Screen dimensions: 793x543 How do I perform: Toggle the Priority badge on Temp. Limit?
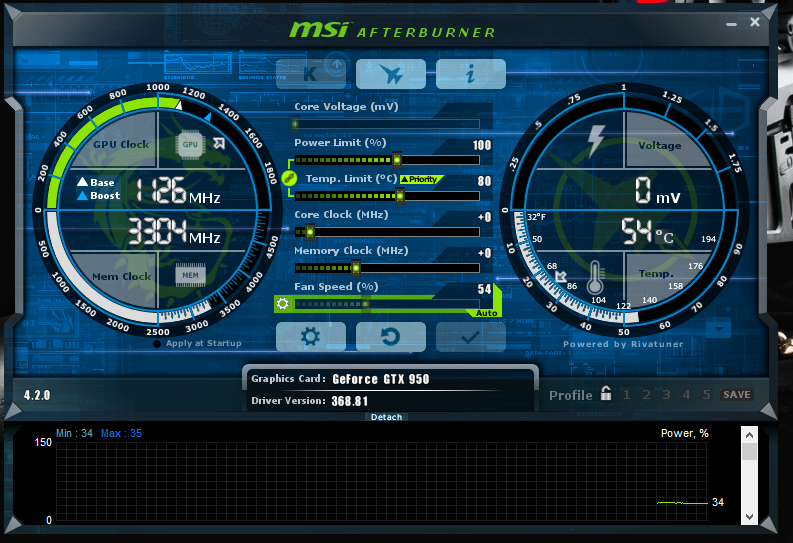pos(420,179)
